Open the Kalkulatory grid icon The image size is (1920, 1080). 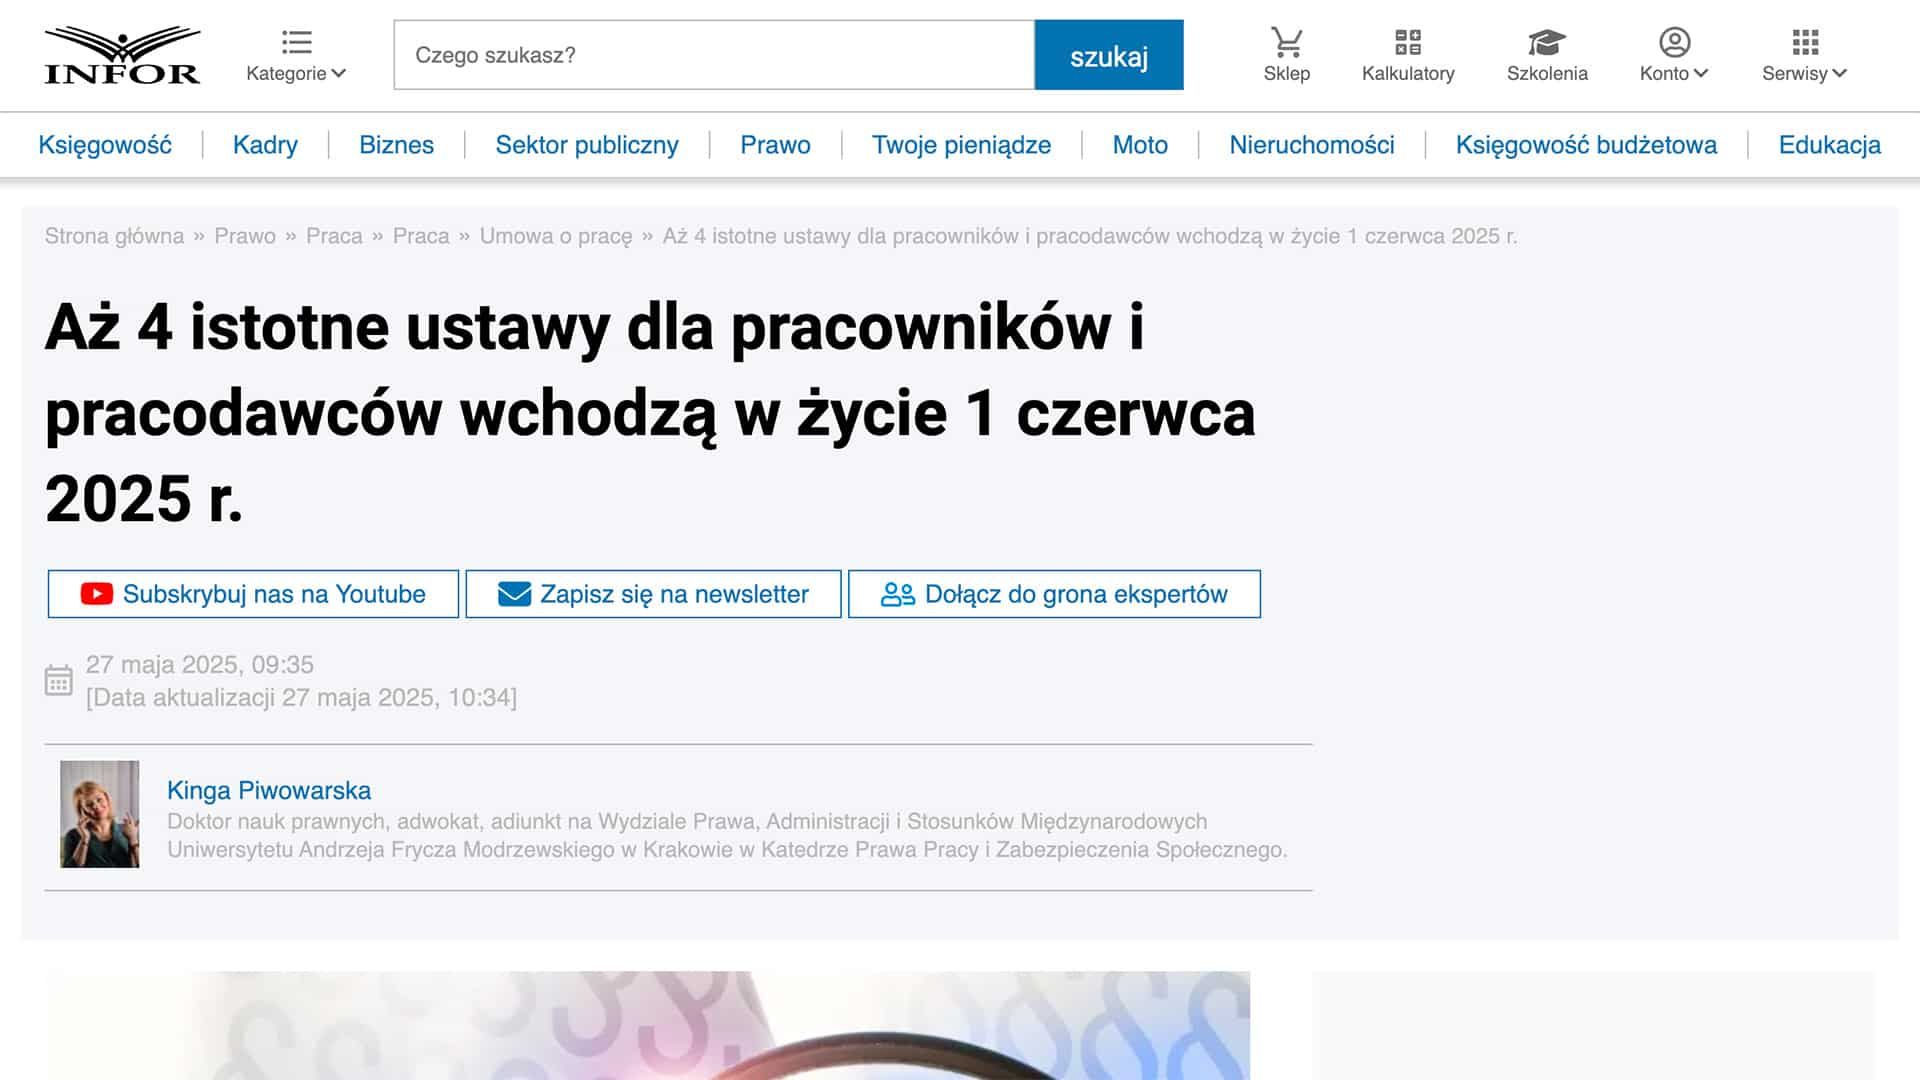pyautogui.click(x=1407, y=42)
